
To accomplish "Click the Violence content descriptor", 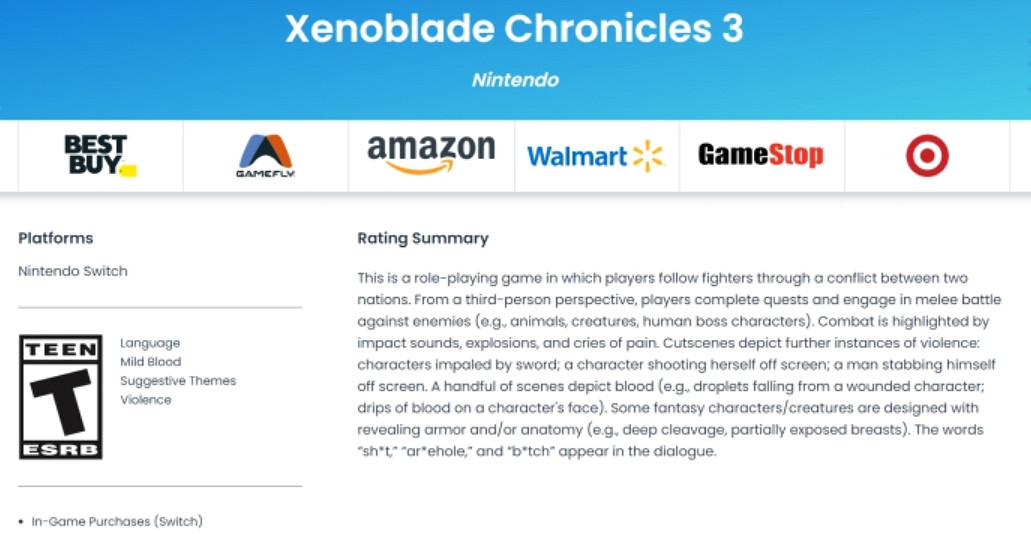I will coord(146,400).
